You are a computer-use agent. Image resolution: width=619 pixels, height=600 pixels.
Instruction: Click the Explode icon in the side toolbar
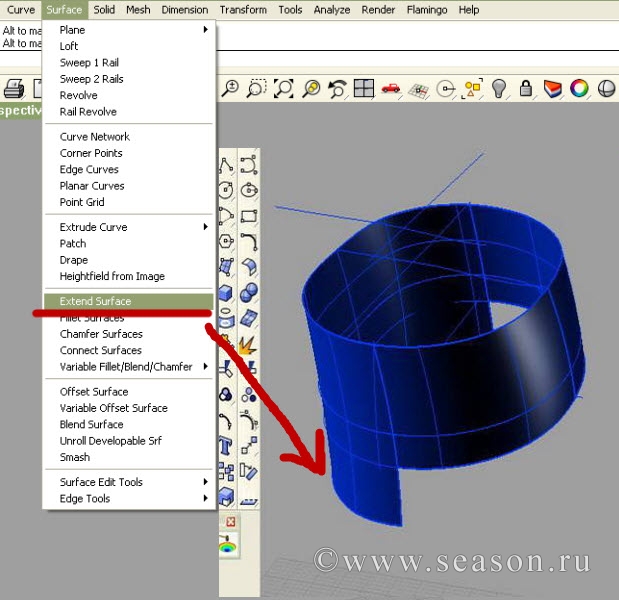249,343
